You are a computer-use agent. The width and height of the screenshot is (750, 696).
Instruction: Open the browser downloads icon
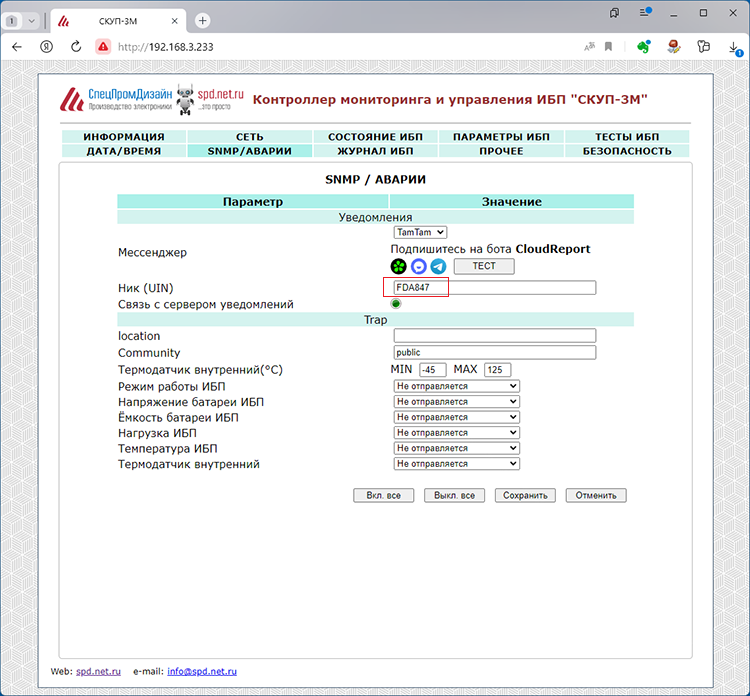point(733,46)
